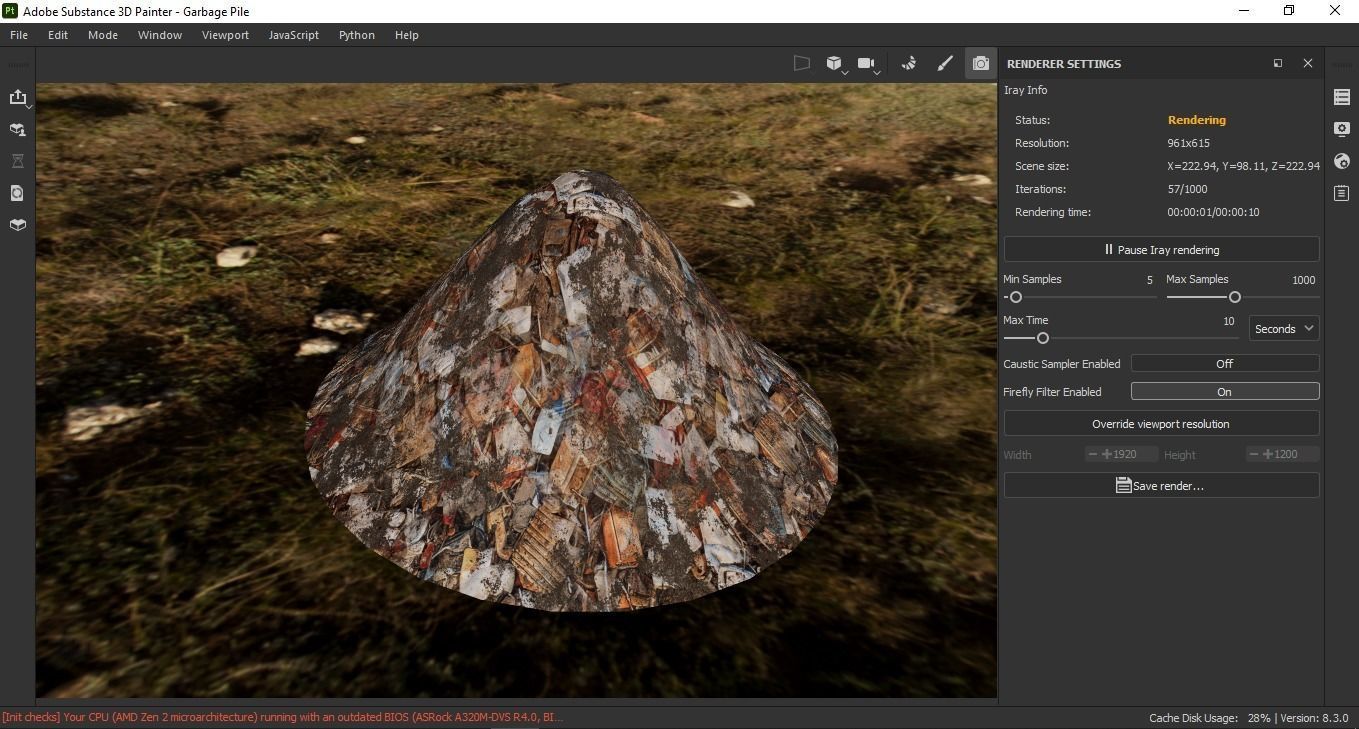
Task: Open the Python menu
Action: click(x=357, y=35)
